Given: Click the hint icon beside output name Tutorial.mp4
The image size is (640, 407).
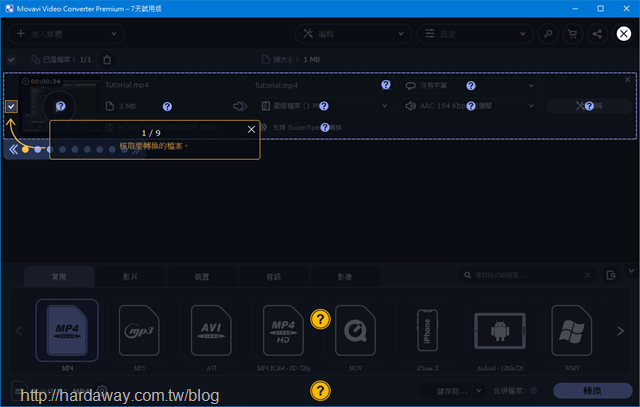Looking at the screenshot, I should [386, 85].
